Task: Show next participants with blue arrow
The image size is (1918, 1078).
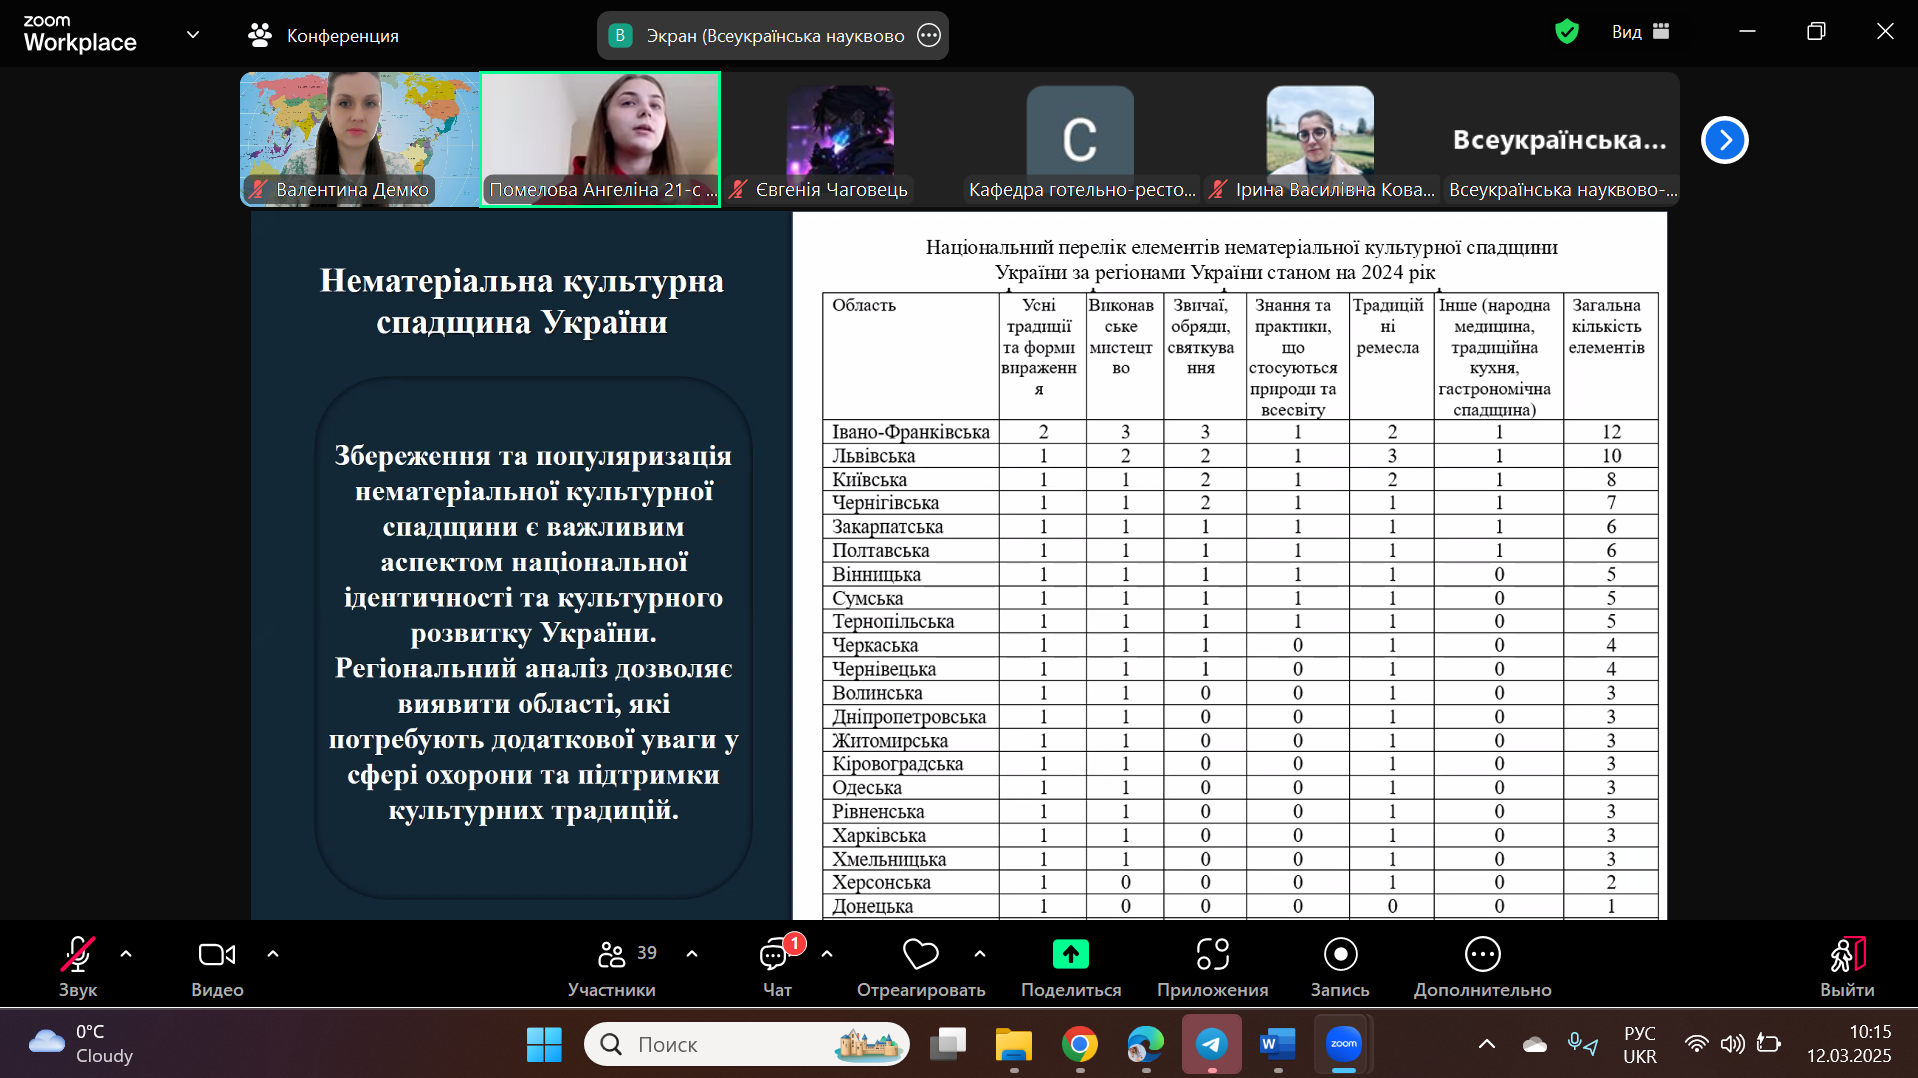Action: point(1724,140)
